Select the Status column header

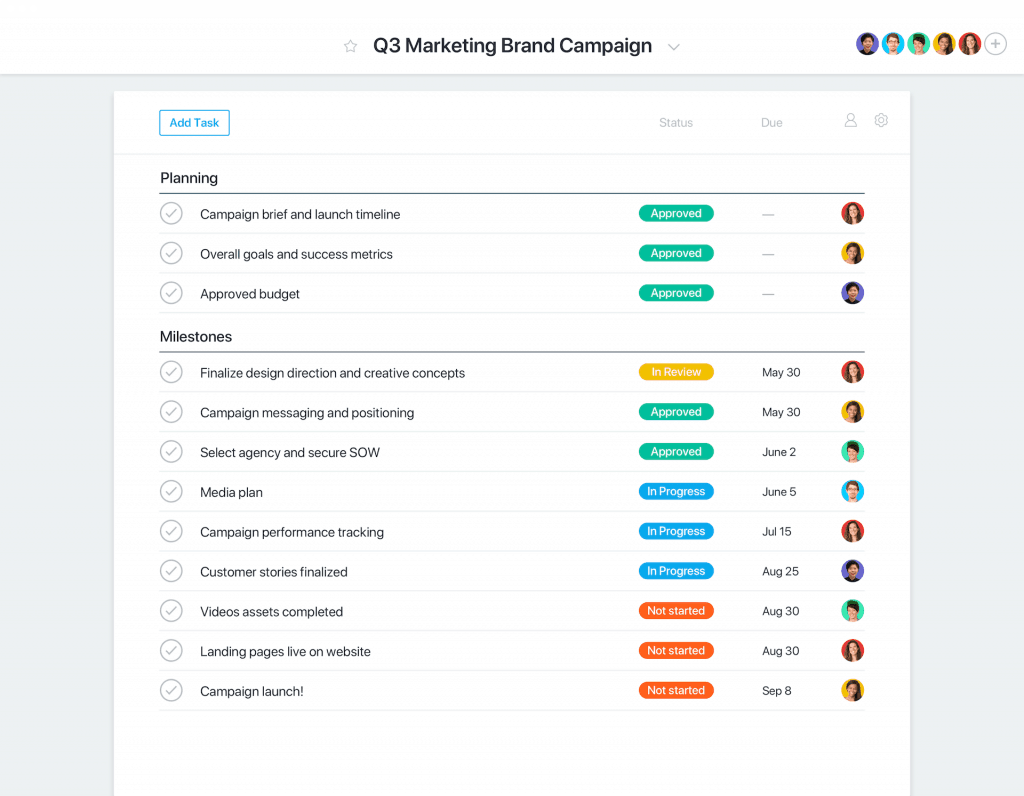click(675, 122)
